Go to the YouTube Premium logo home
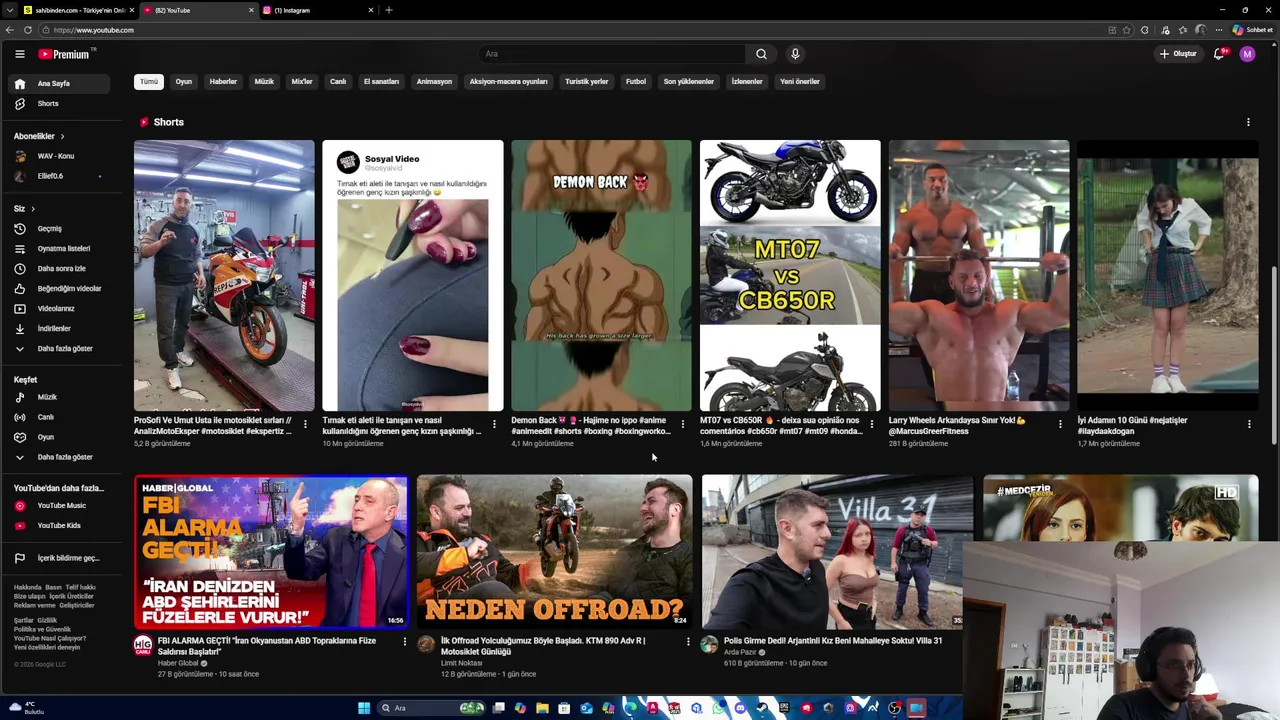The image size is (1280, 720). (65, 54)
